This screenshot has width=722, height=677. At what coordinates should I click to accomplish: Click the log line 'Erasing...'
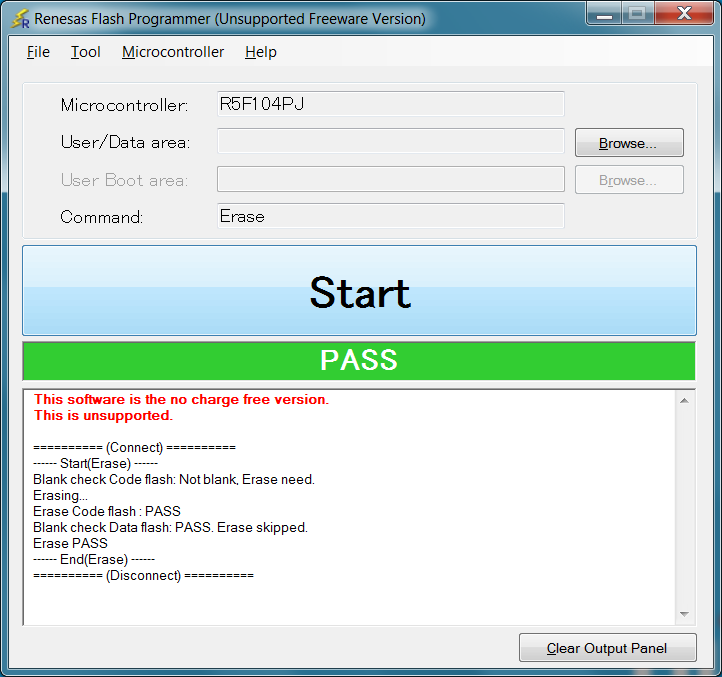(60, 496)
